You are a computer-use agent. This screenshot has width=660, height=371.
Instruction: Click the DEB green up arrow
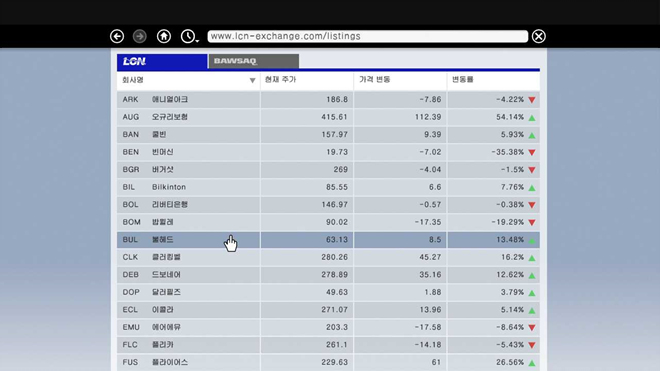532,275
